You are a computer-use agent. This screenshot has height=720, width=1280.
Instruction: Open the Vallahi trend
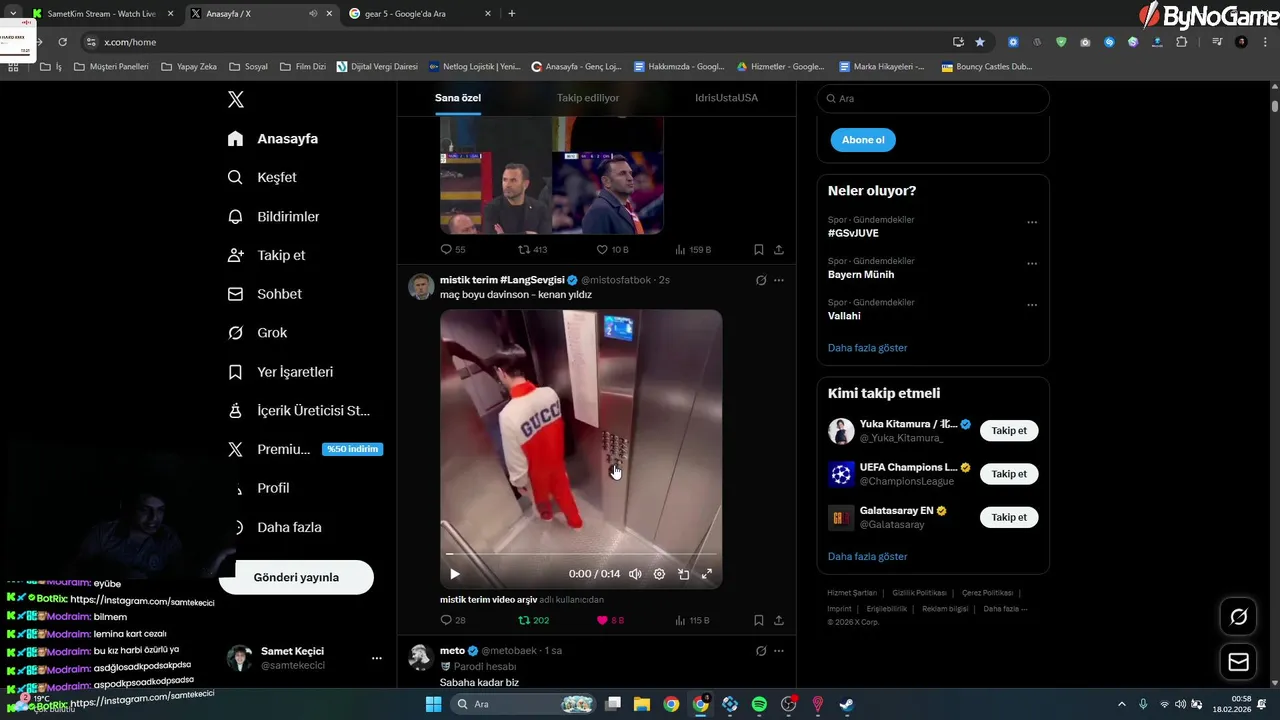[844, 316]
